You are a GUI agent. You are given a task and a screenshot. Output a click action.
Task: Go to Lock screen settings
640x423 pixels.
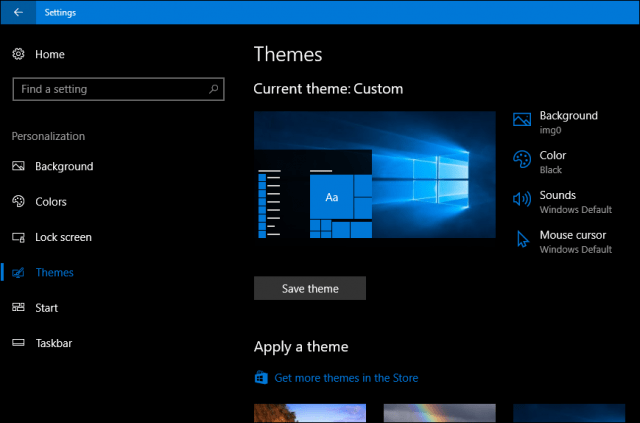click(x=63, y=237)
